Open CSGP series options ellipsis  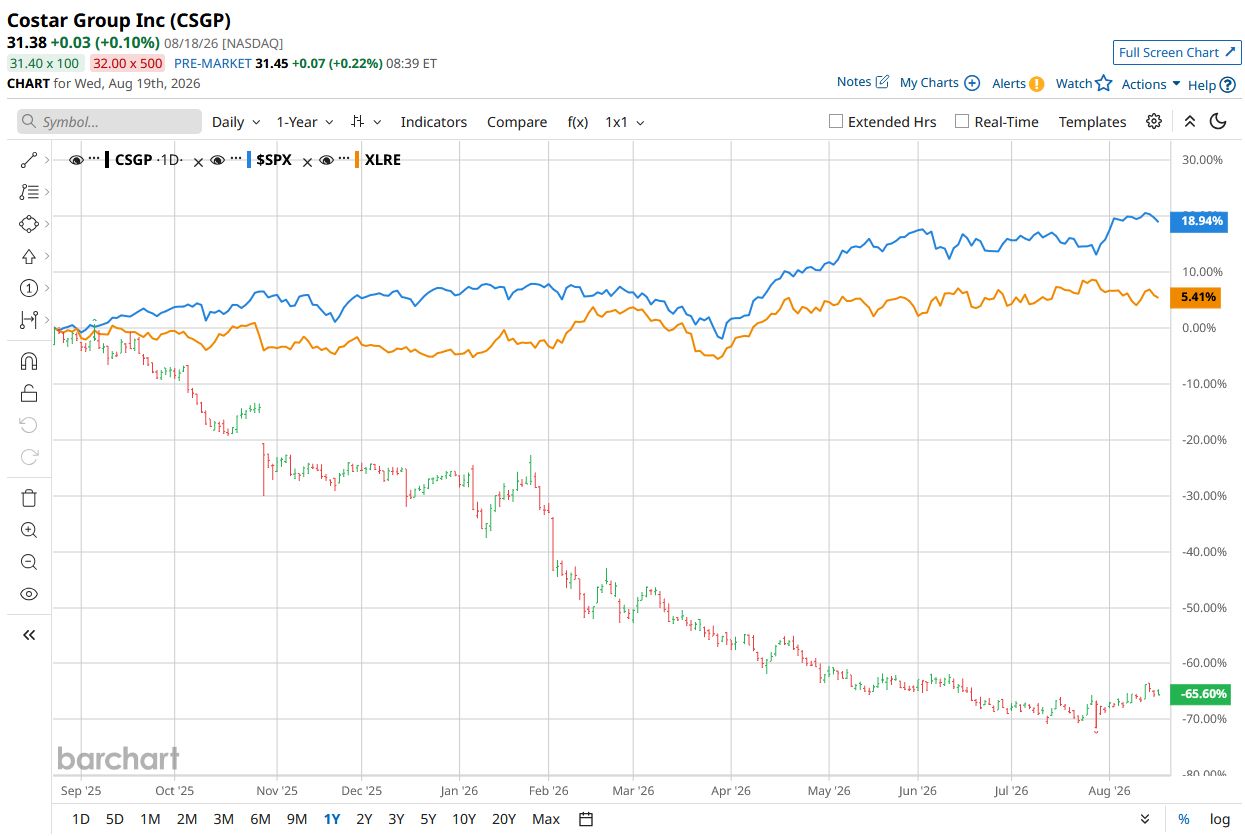tap(94, 160)
